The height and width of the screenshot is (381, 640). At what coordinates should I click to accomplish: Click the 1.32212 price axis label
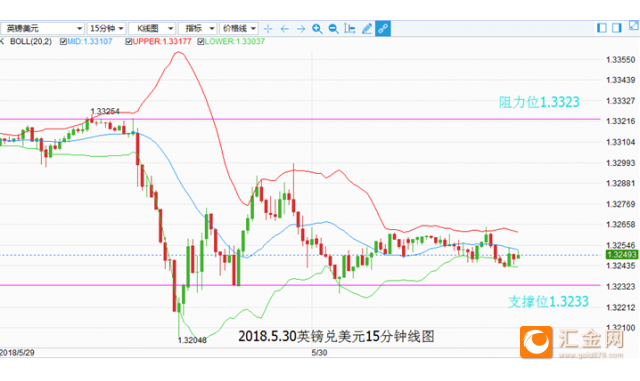621,307
